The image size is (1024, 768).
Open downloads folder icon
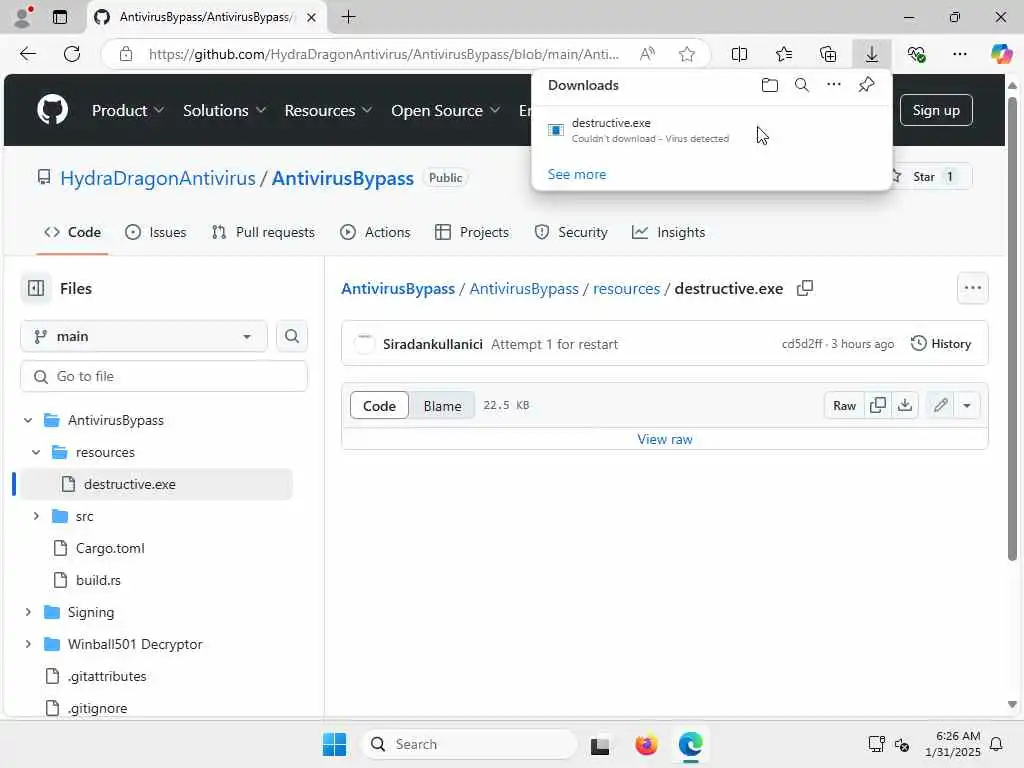pos(770,85)
